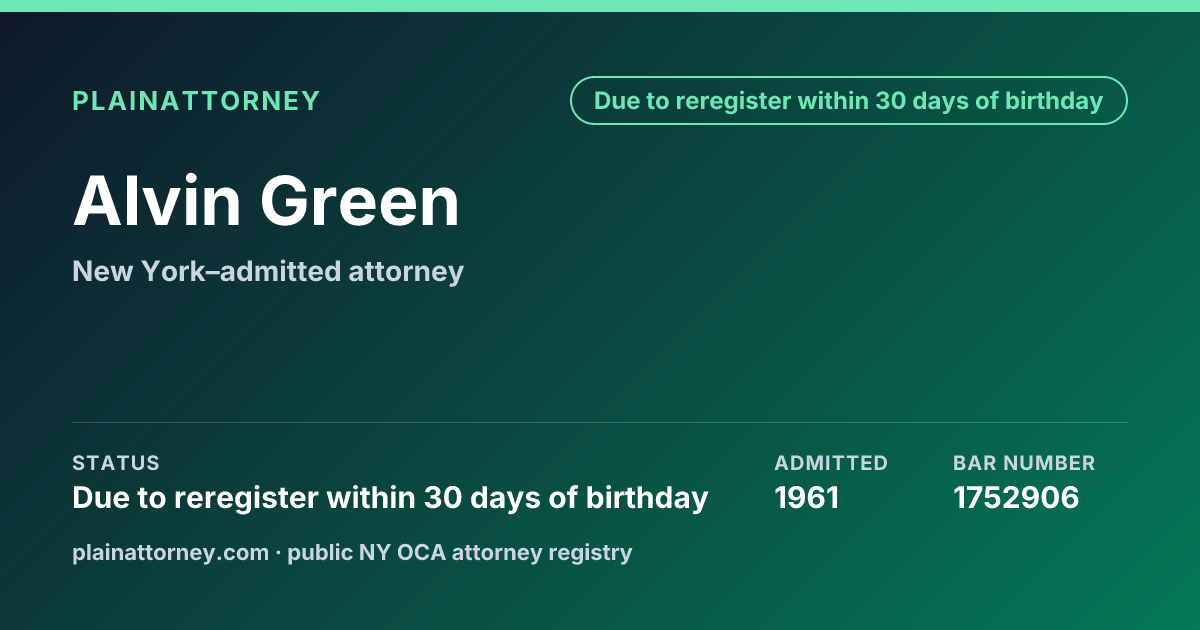Click the dot separator in the footer line
1200x630 pixels.
[x=279, y=552]
